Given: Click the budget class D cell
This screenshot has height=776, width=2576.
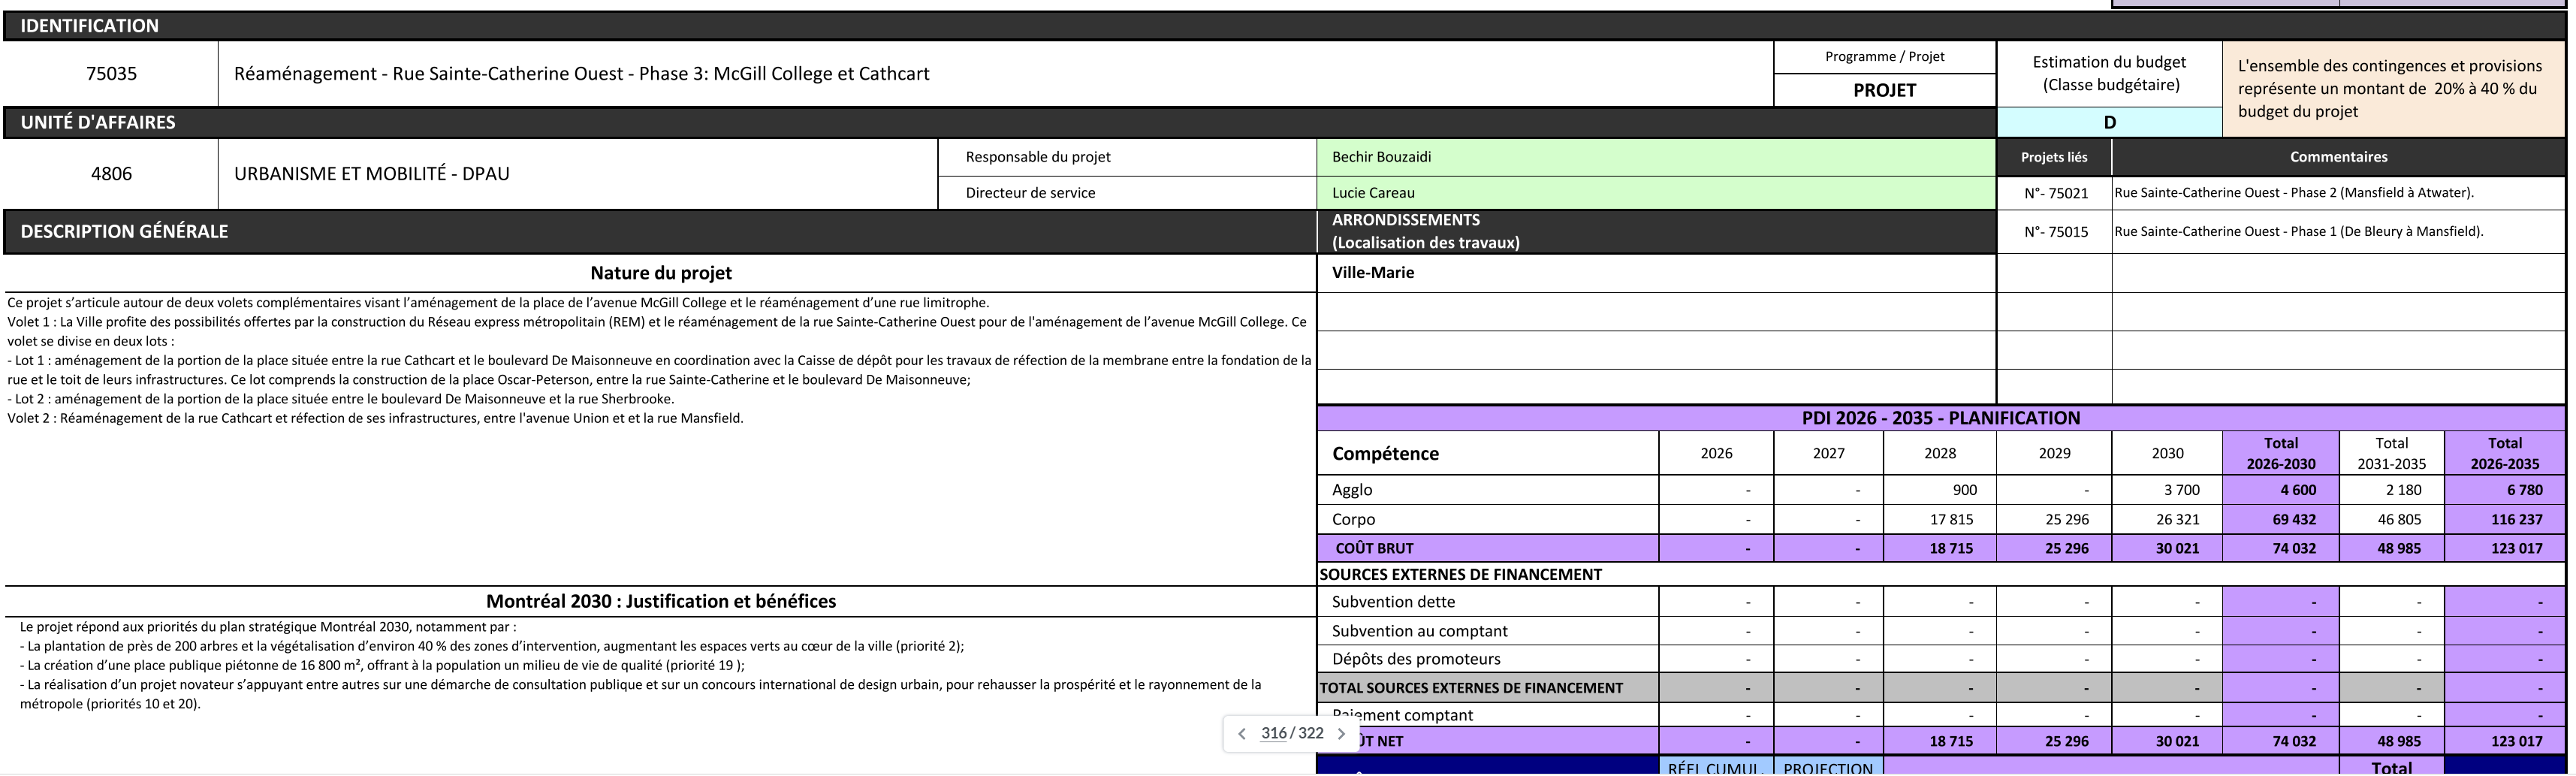Looking at the screenshot, I should click(2109, 122).
